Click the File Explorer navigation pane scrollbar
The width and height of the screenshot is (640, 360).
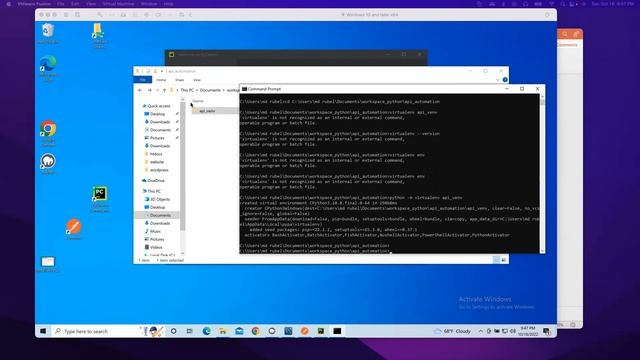tap(182, 176)
